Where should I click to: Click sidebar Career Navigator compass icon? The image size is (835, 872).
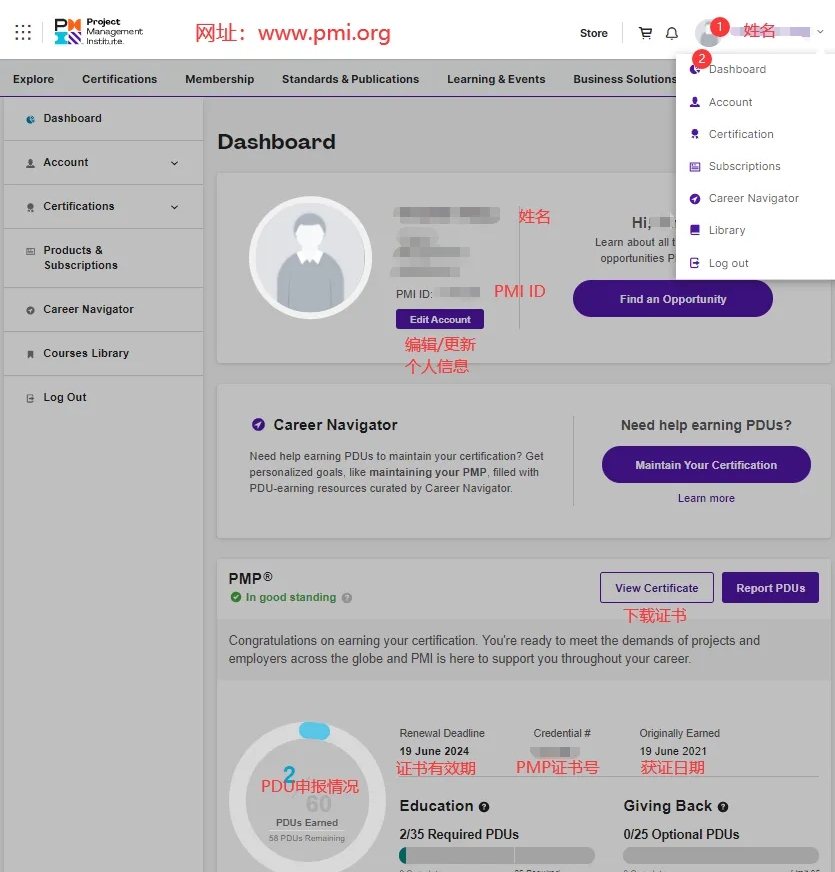31,310
